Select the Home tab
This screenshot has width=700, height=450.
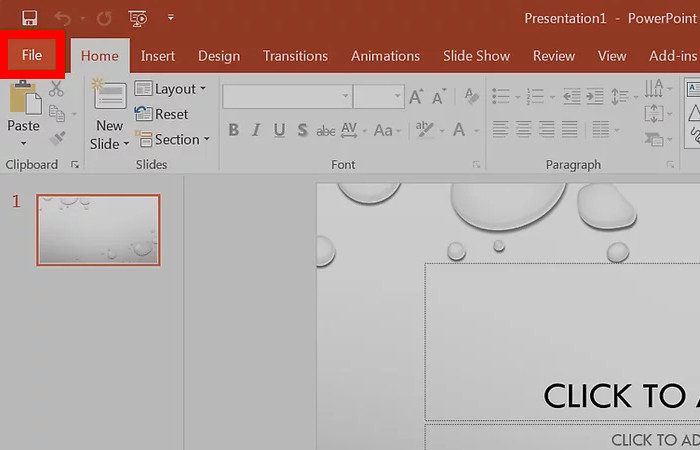click(100, 56)
